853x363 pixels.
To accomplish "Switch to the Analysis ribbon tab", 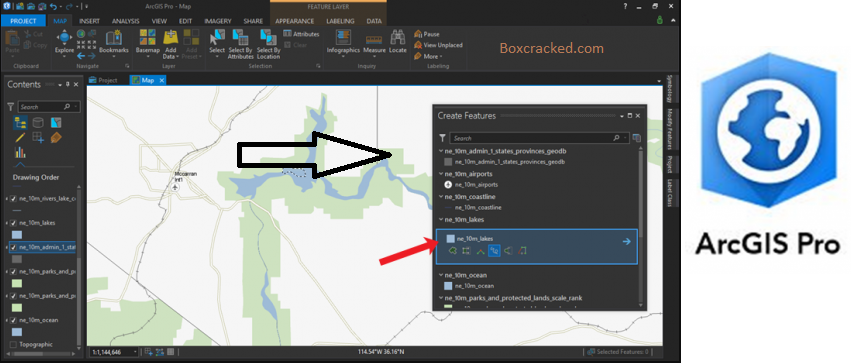I will coord(126,21).
